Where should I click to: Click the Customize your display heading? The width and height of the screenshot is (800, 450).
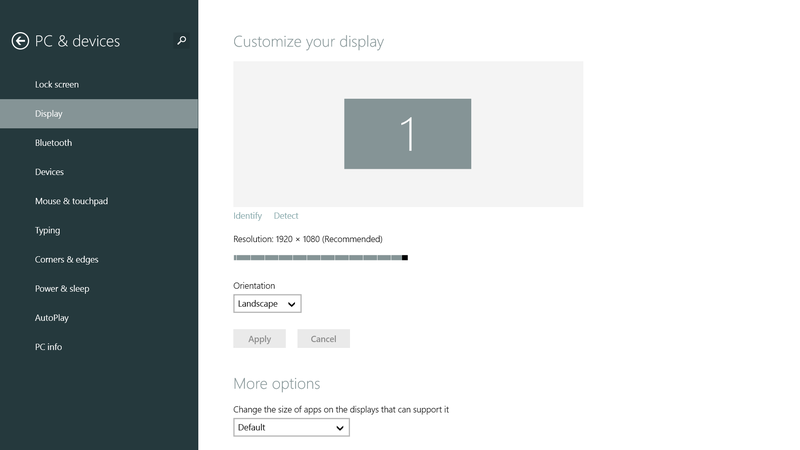[308, 42]
